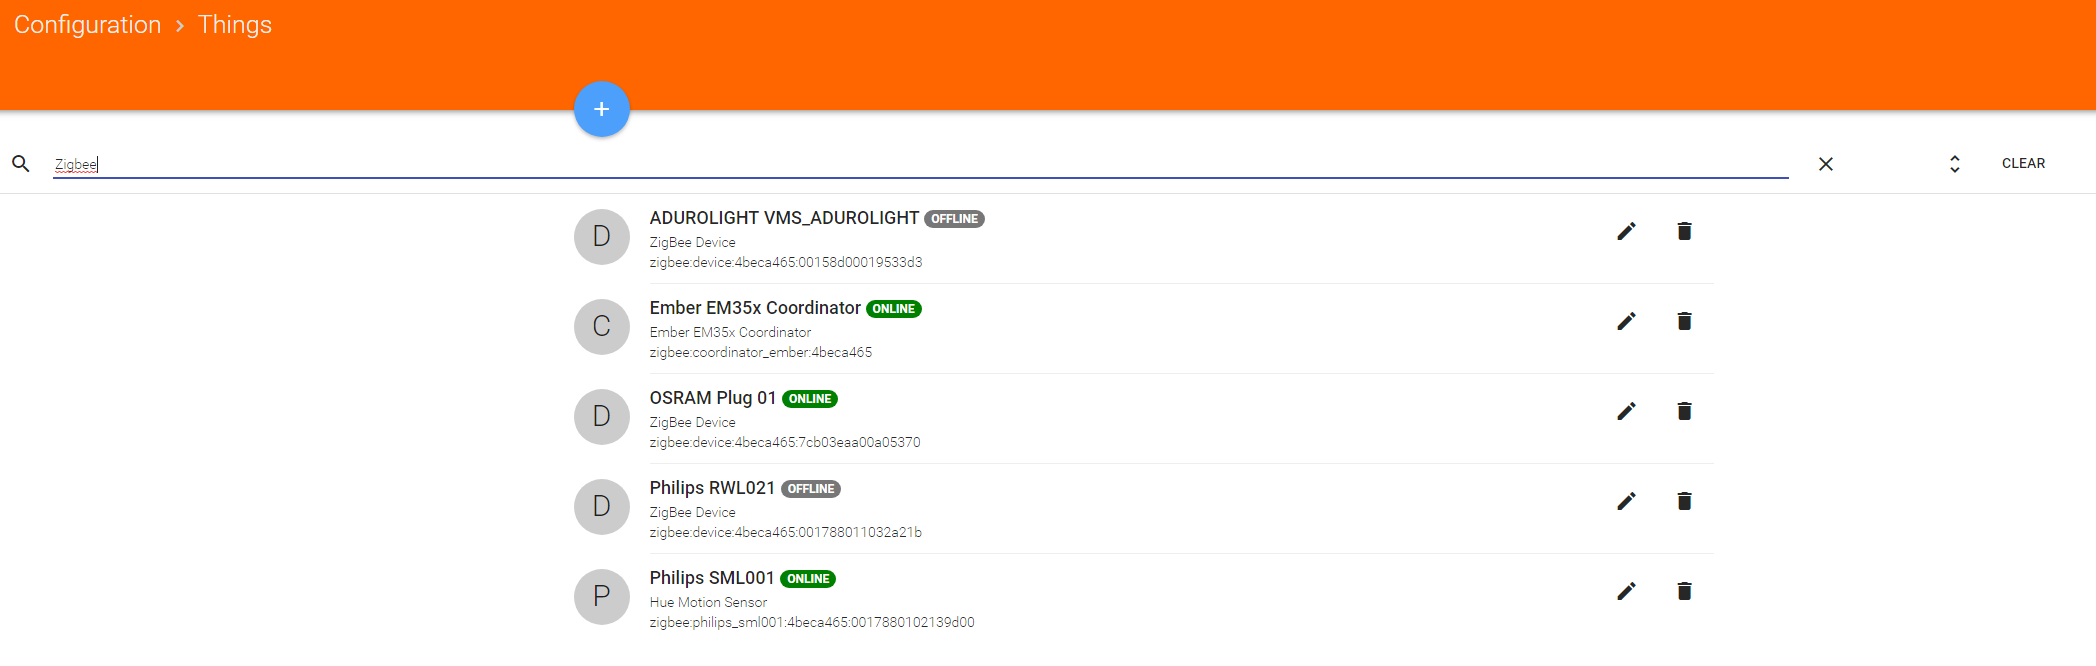Click OFFLINE badge on Philips RWL021
Viewport: 2096px width, 666px height.
(x=810, y=489)
